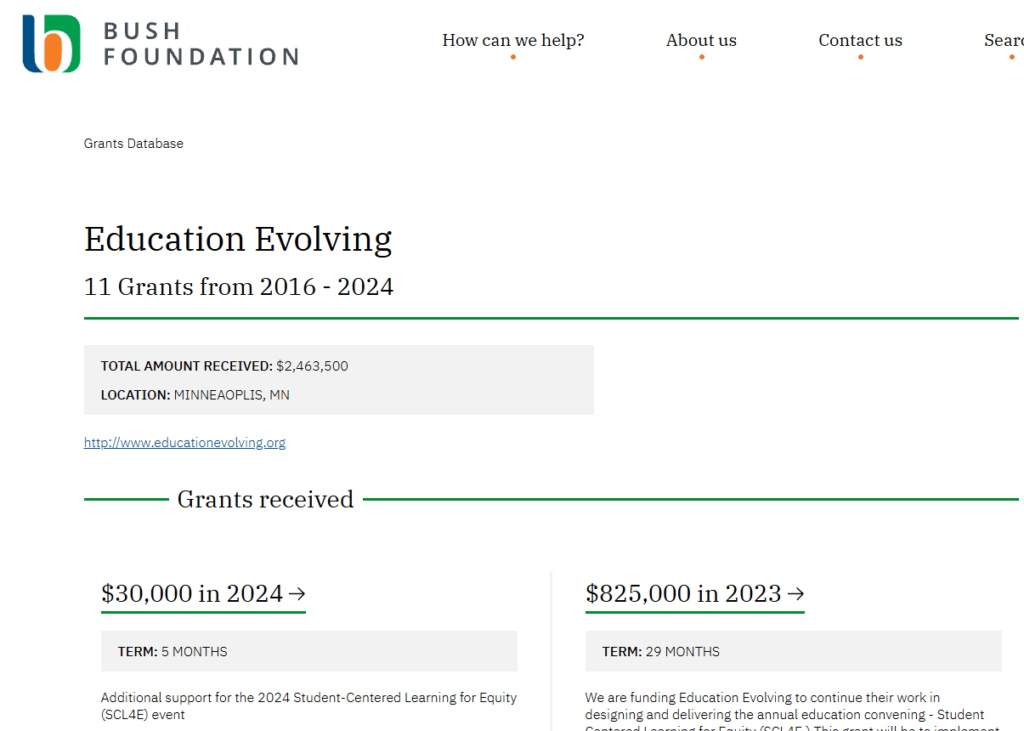Open the "$30,000 in 2024" grant link
Viewport: 1024px width, 731px height.
click(x=192, y=593)
